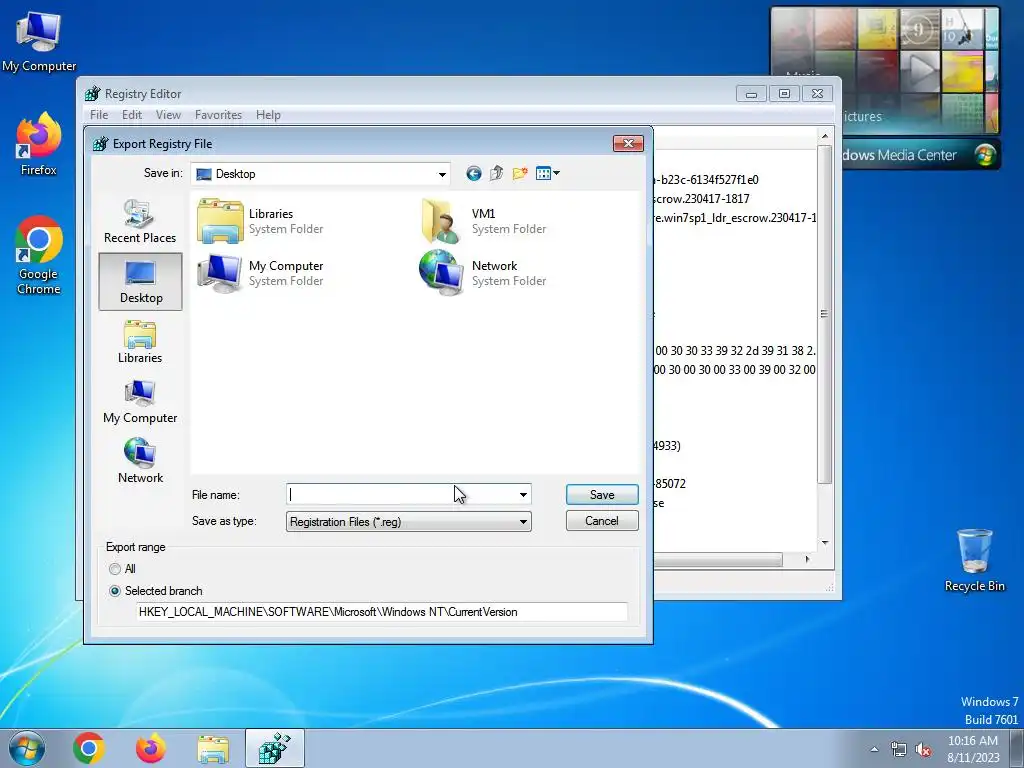
Task: Open the Network system folder in file list
Action: coord(483,273)
